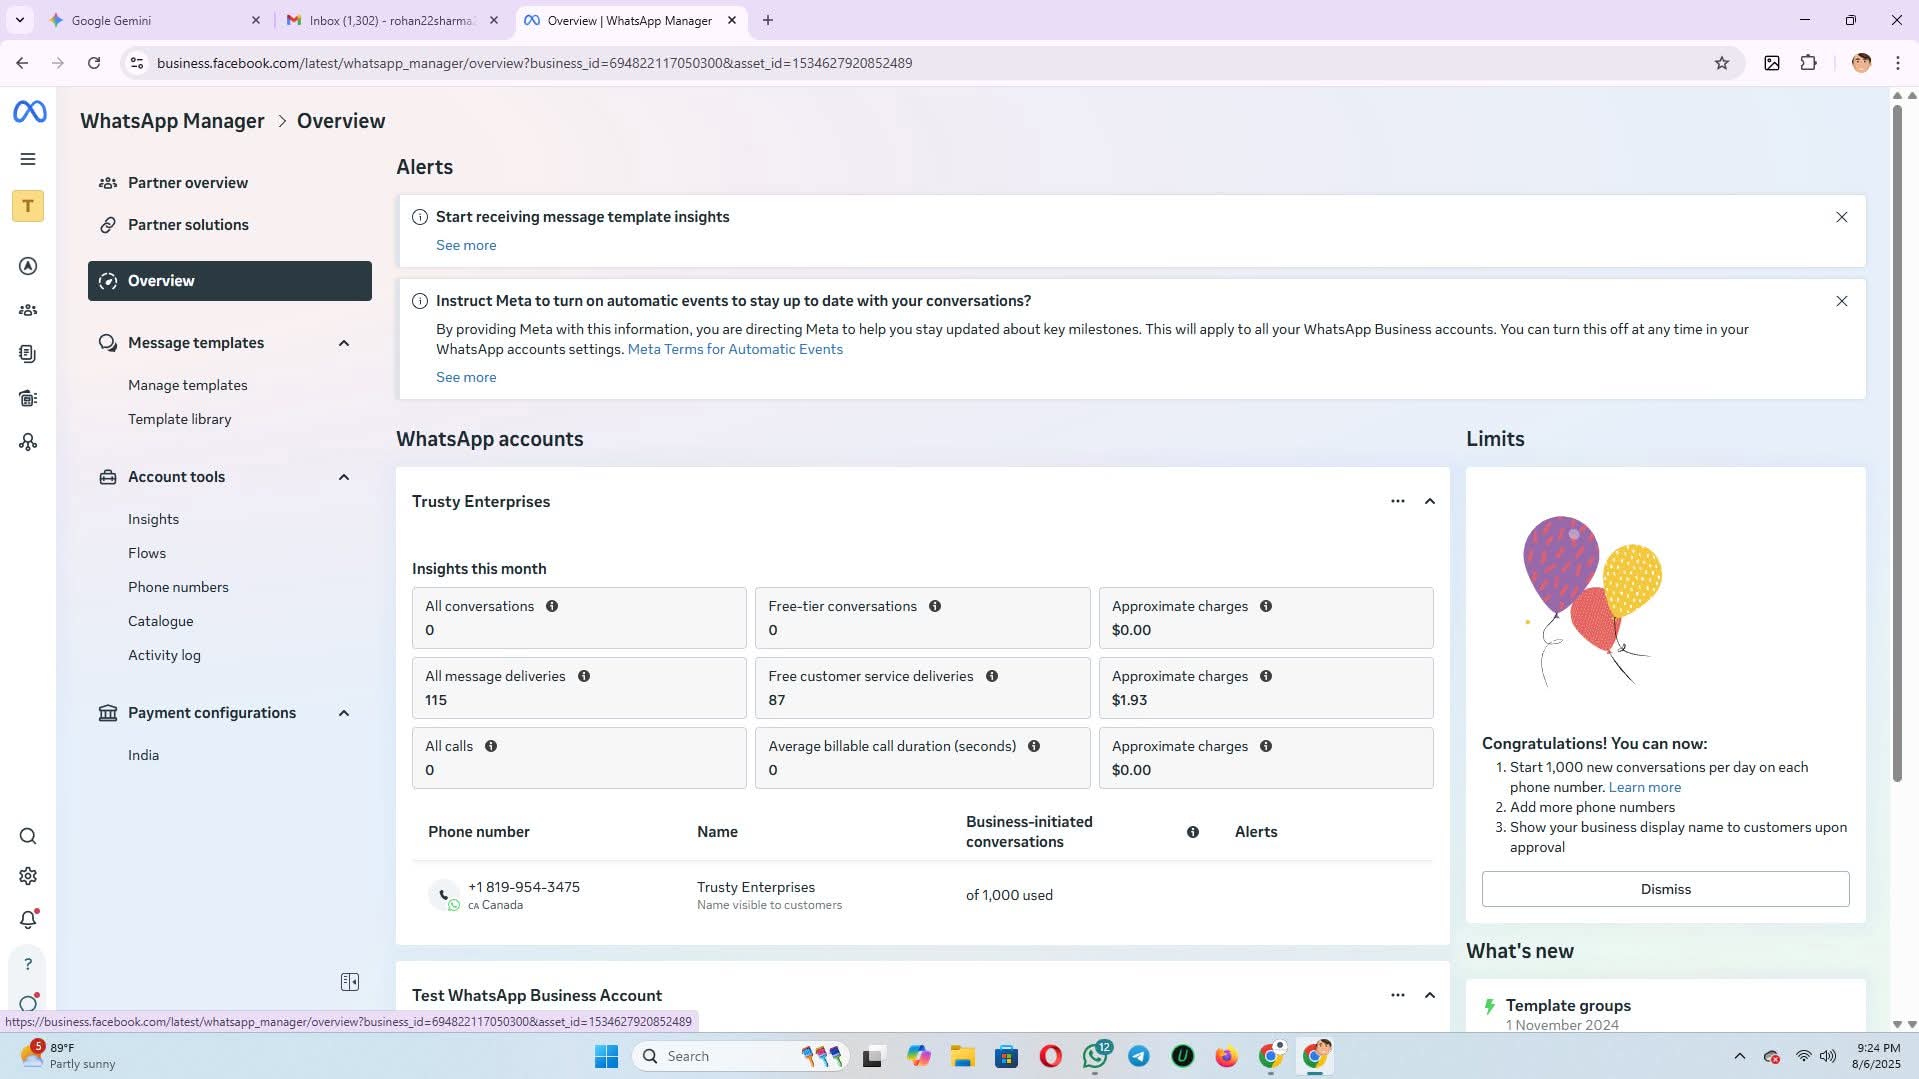Open the network nodes icon in the left rail
Screen dimensions: 1919x1079
28,442
